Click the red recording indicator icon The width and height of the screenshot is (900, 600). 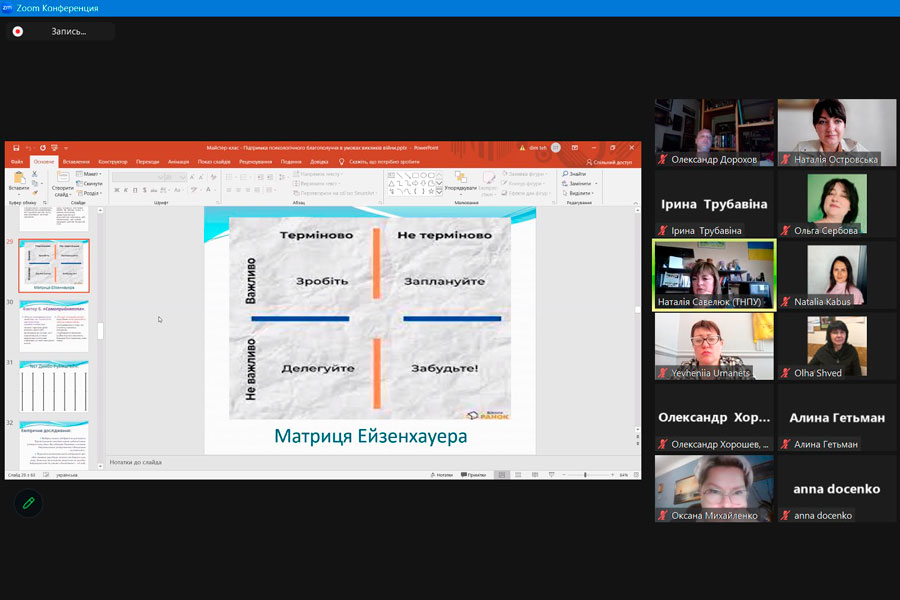(18, 31)
